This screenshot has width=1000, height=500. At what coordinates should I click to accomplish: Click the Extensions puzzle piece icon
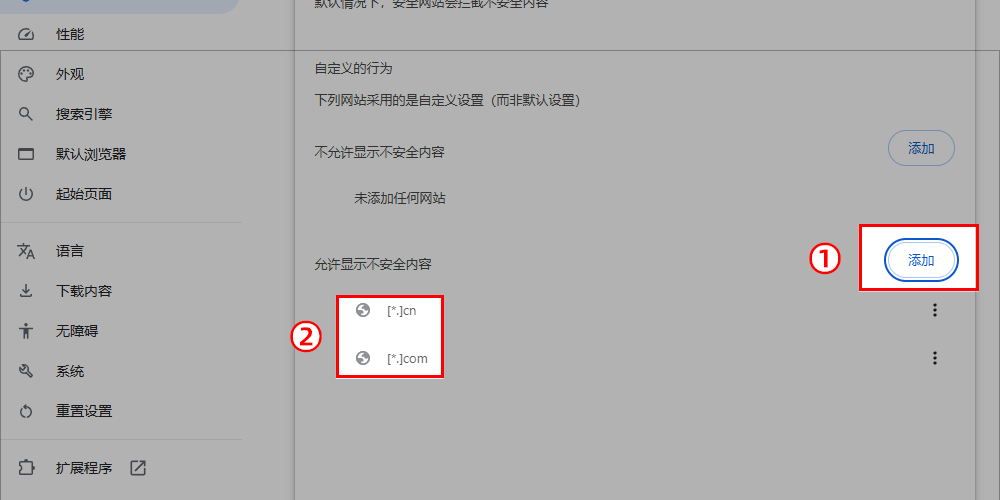26,468
